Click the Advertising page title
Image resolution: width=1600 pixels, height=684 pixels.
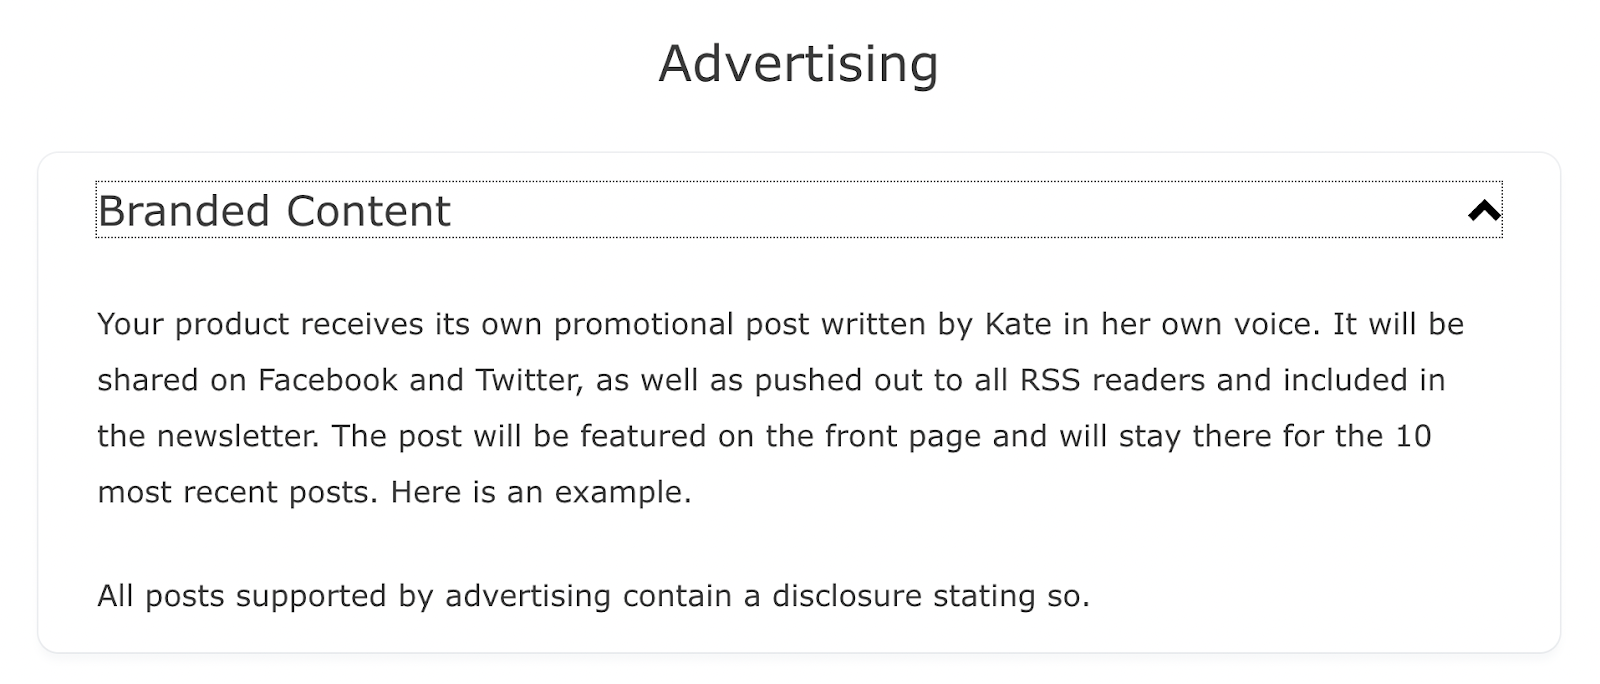point(797,63)
